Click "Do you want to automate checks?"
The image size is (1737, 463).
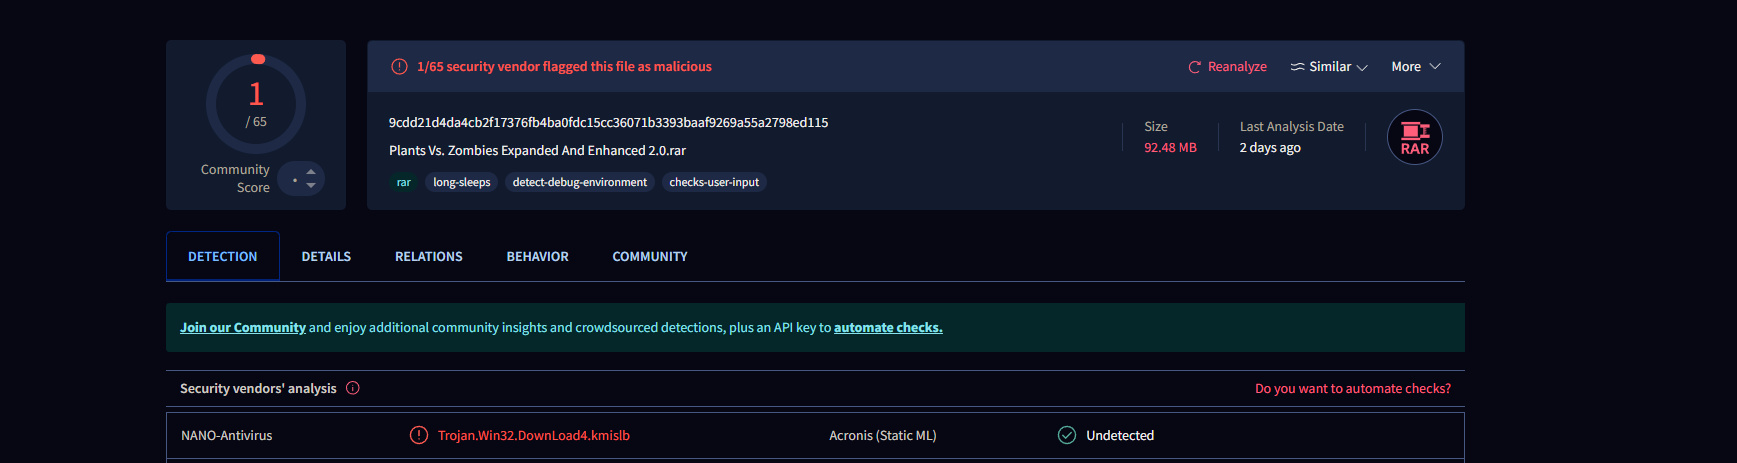(1352, 389)
